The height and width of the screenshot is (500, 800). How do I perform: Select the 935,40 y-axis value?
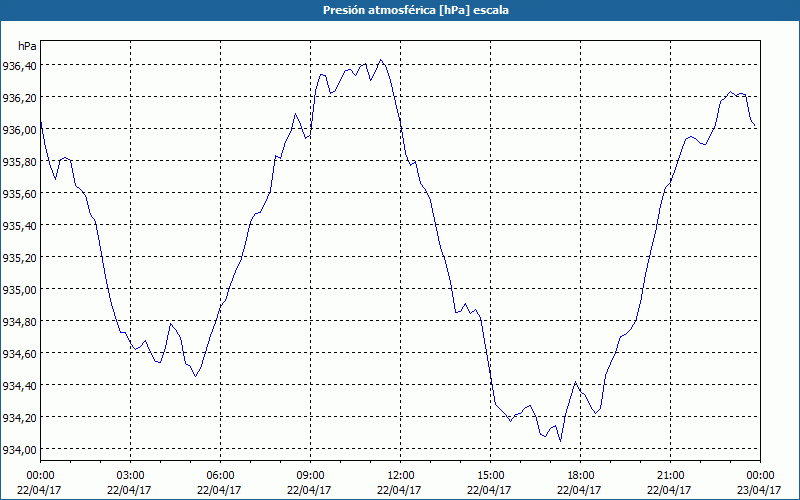[x=19, y=226]
